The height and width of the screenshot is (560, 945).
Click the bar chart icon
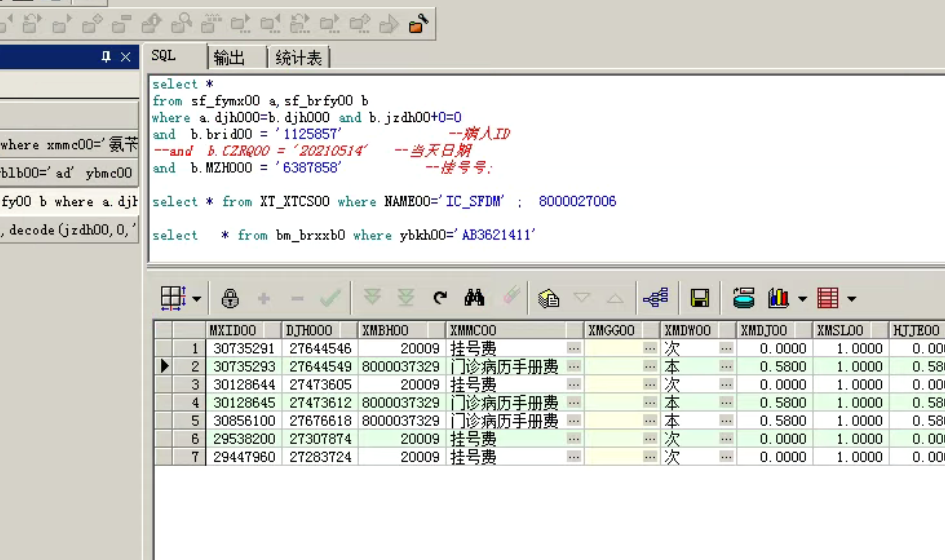pyautogui.click(x=778, y=298)
